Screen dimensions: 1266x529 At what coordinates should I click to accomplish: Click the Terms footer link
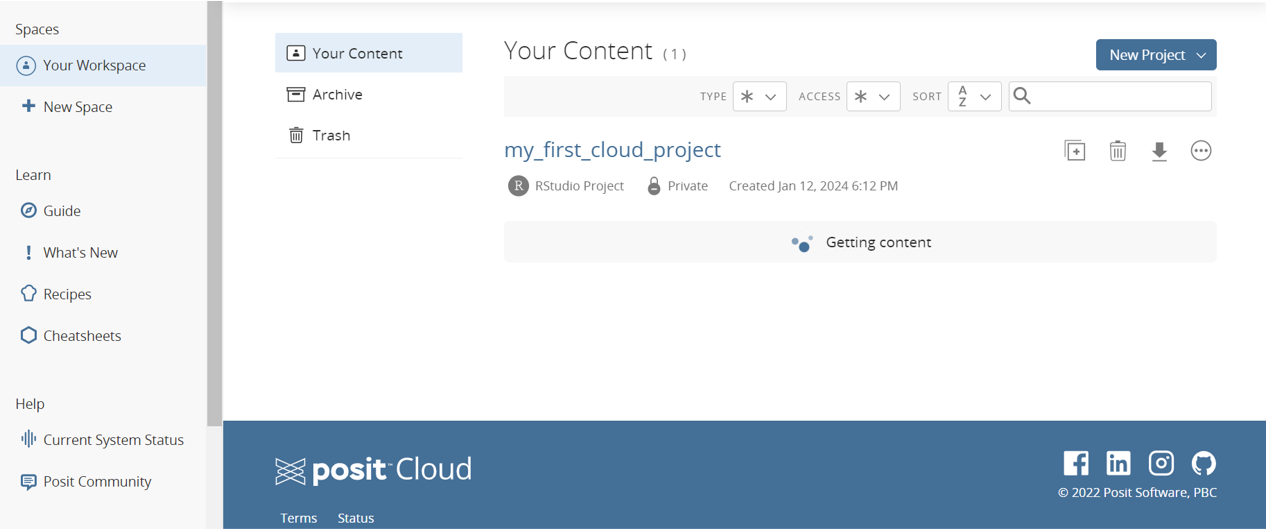point(299,518)
